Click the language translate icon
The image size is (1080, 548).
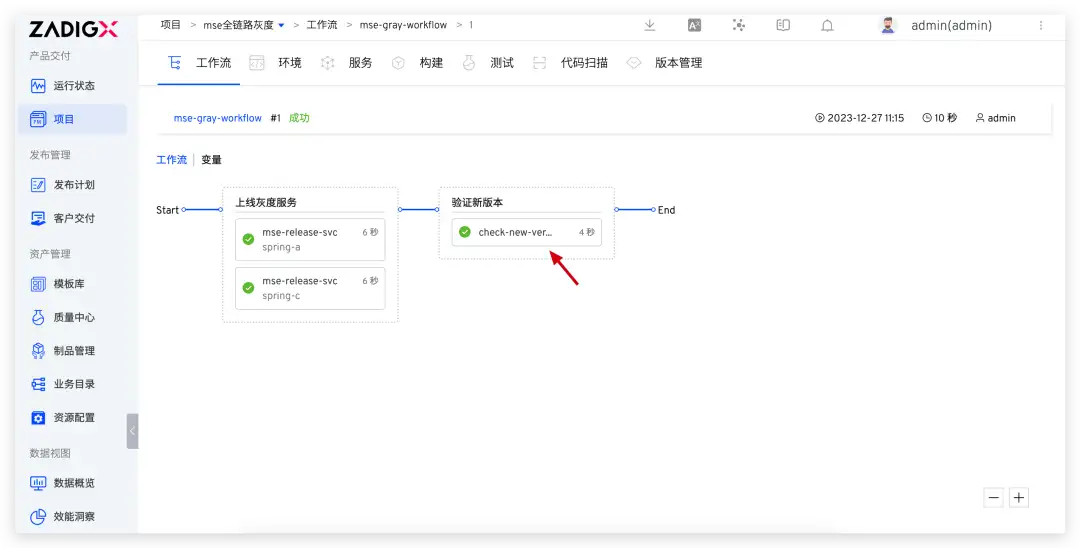click(694, 25)
